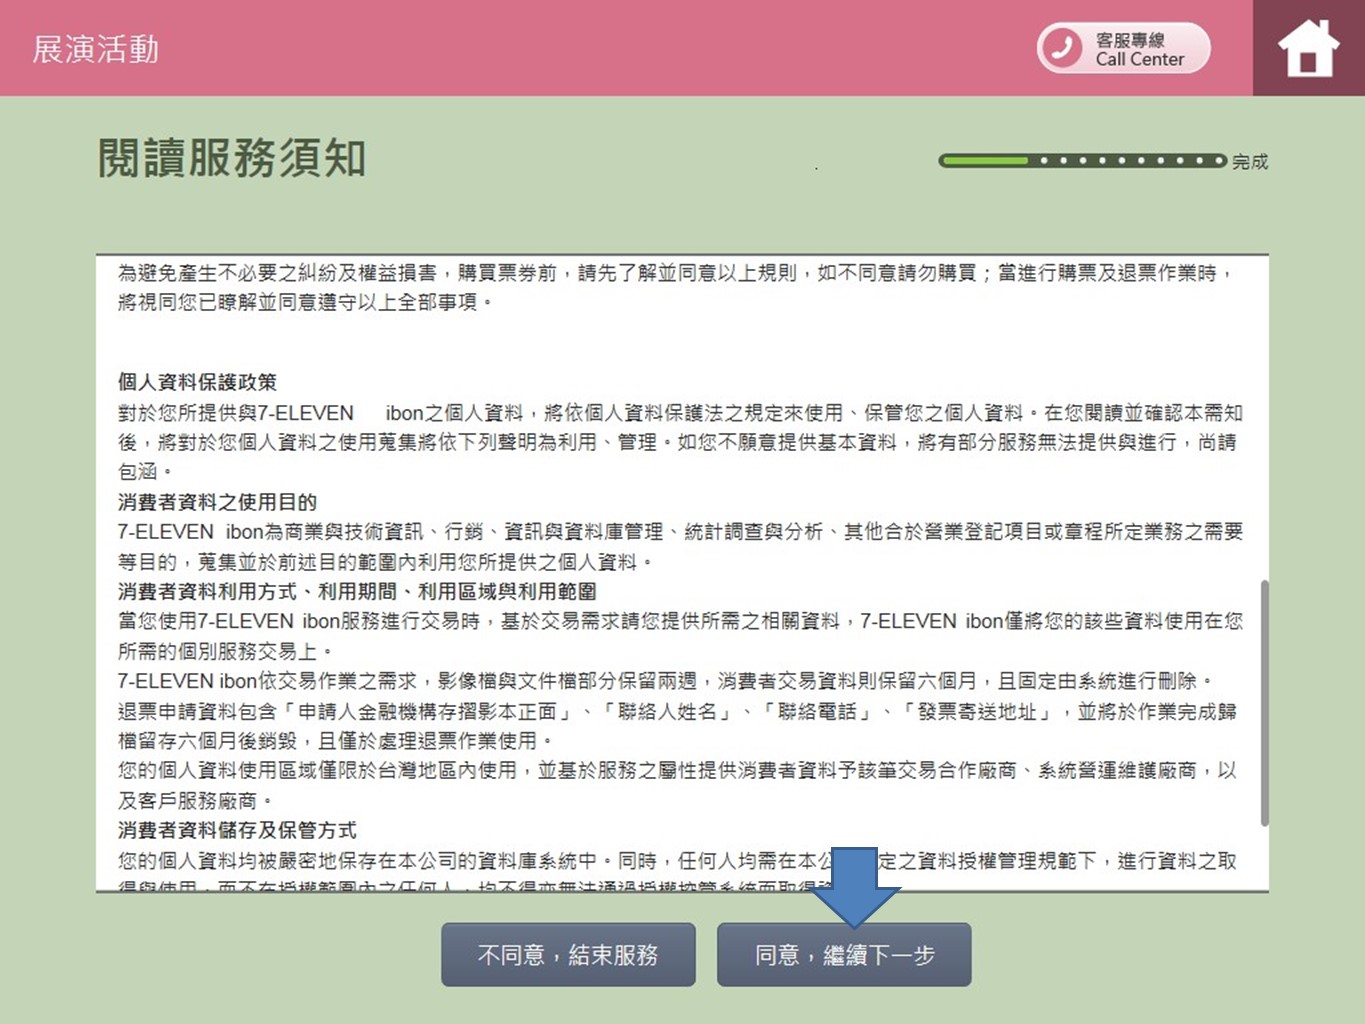Click the line starting 退票申請資料包含
This screenshot has height=1024, width=1365.
(676, 711)
